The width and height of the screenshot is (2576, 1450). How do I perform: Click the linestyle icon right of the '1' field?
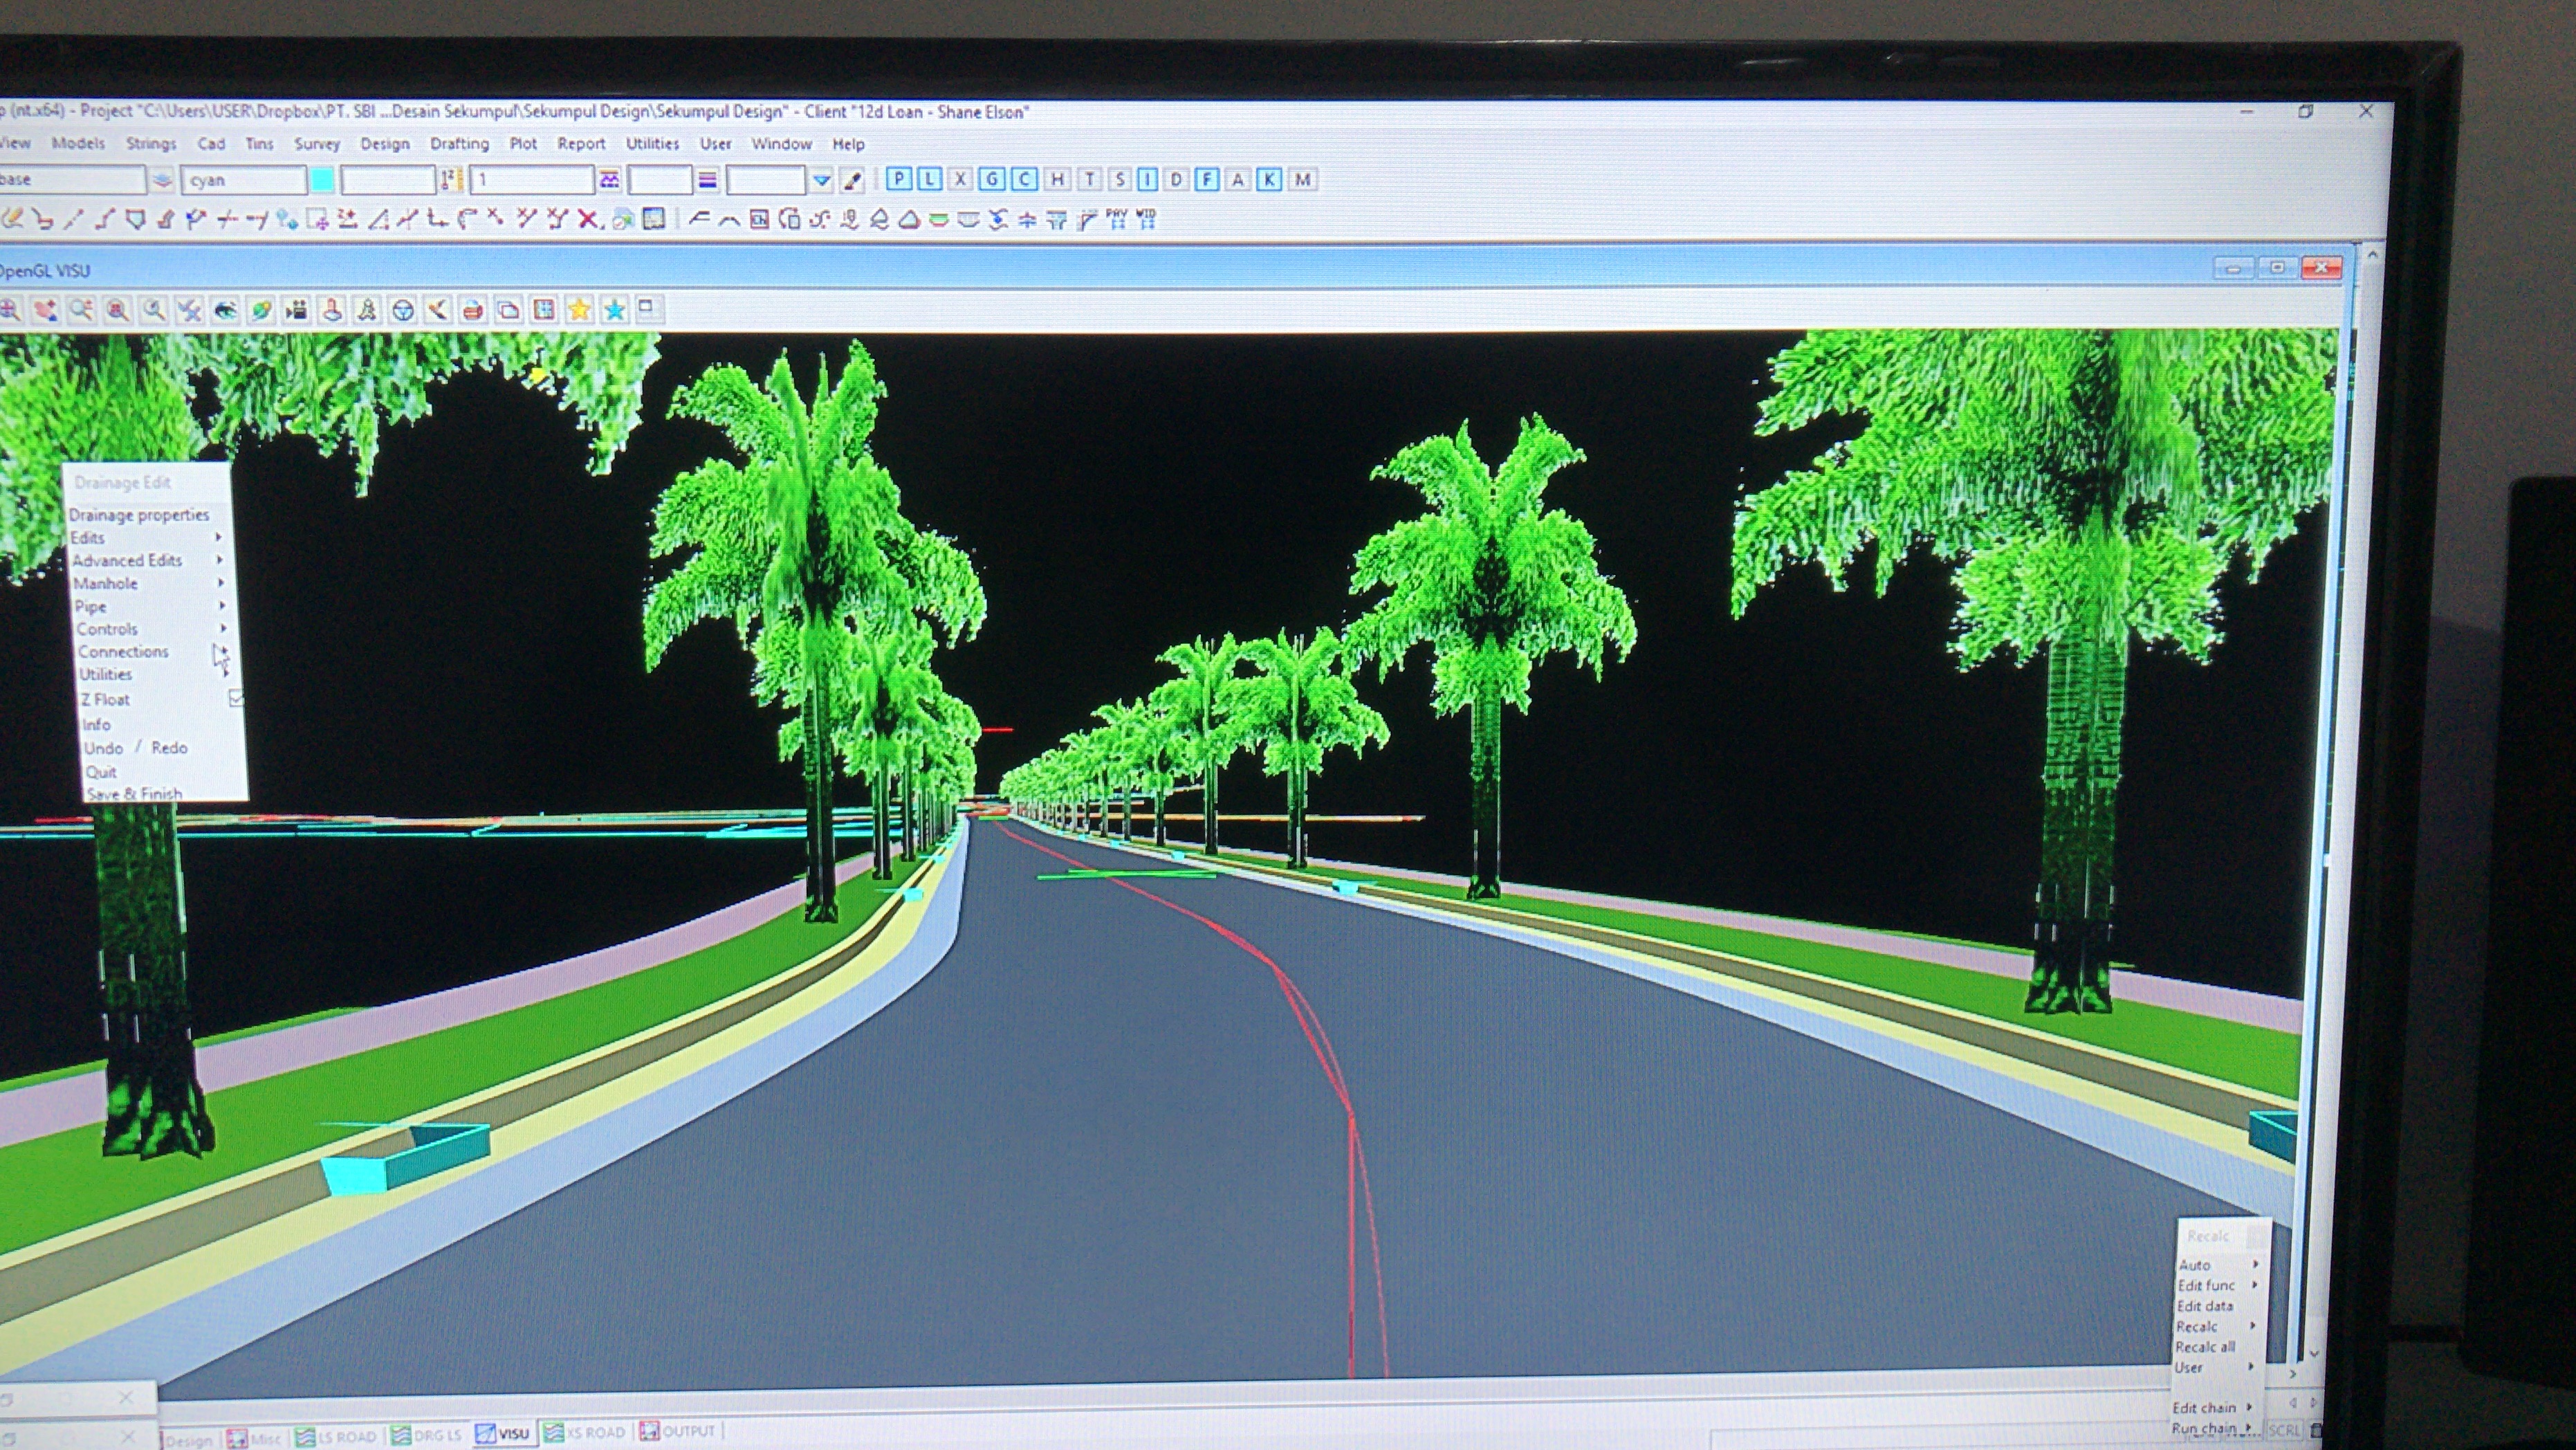click(x=609, y=180)
